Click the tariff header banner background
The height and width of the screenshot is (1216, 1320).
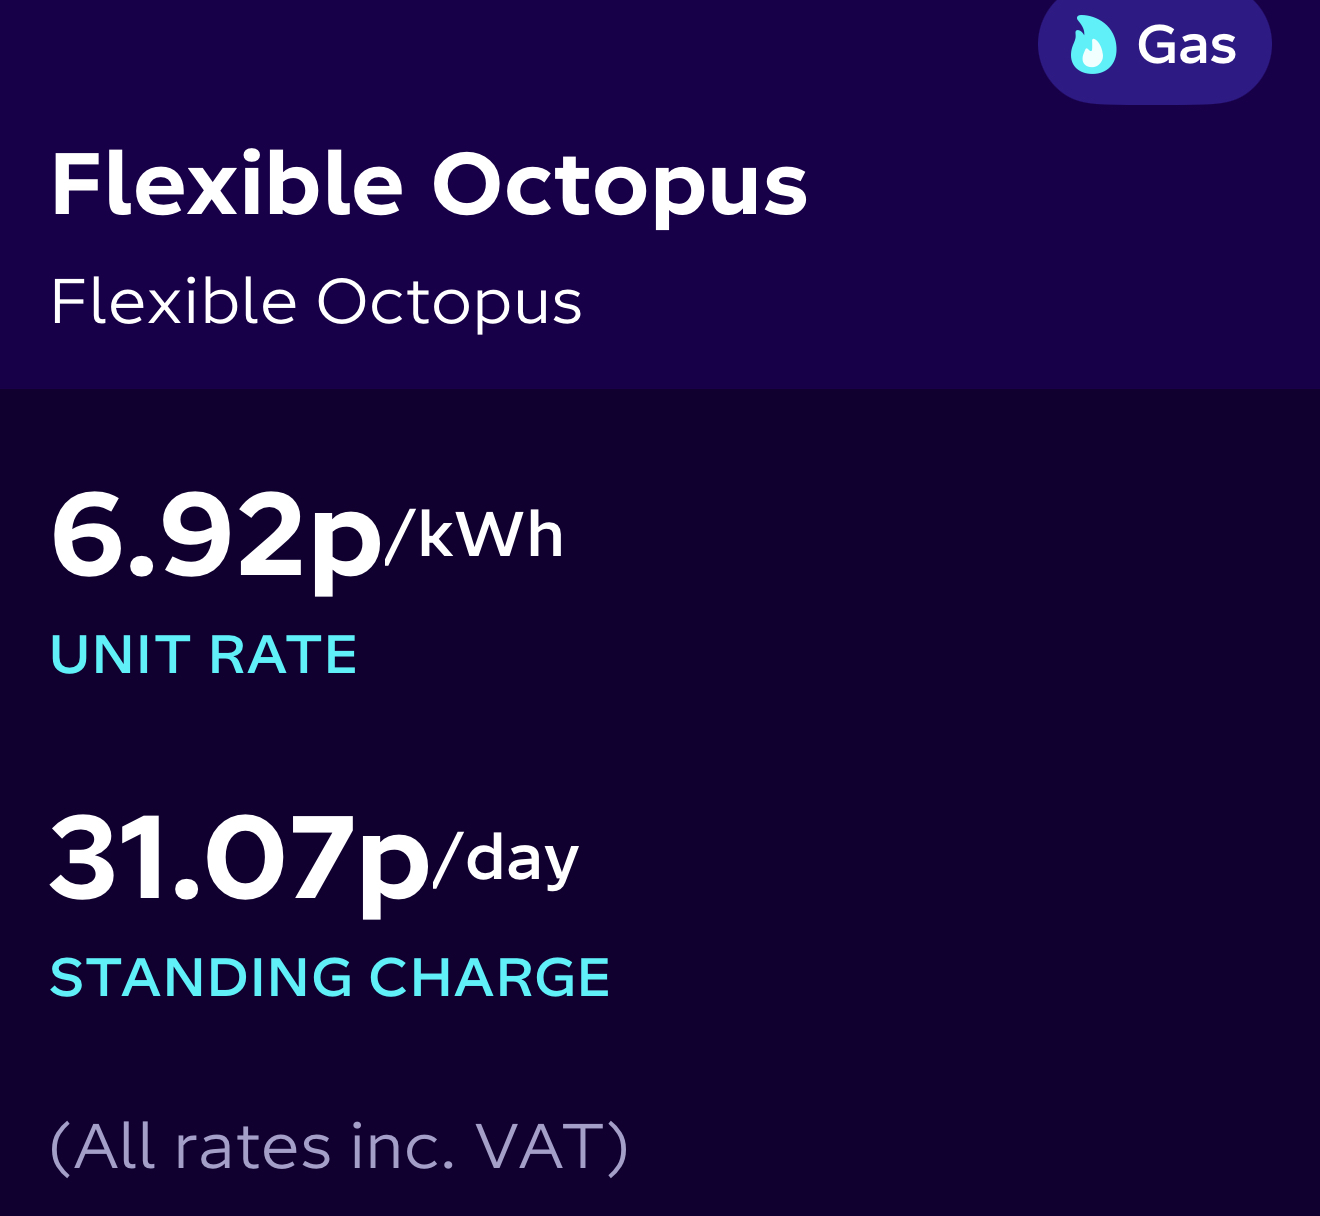tap(660, 194)
